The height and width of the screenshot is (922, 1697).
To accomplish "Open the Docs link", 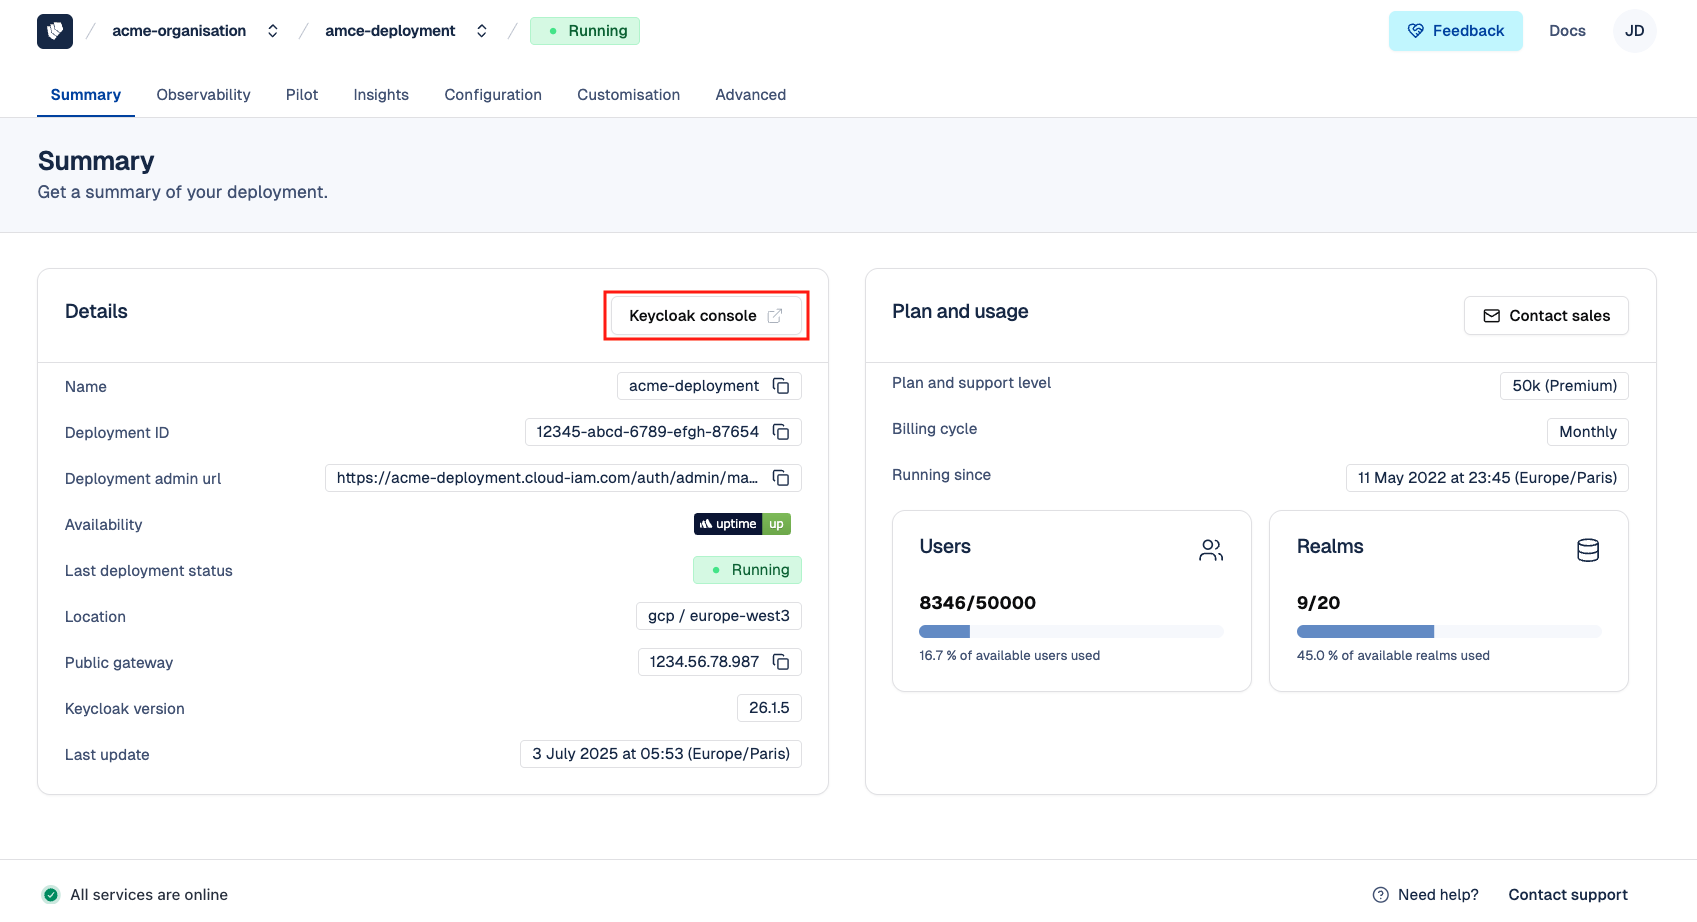I will (1567, 31).
